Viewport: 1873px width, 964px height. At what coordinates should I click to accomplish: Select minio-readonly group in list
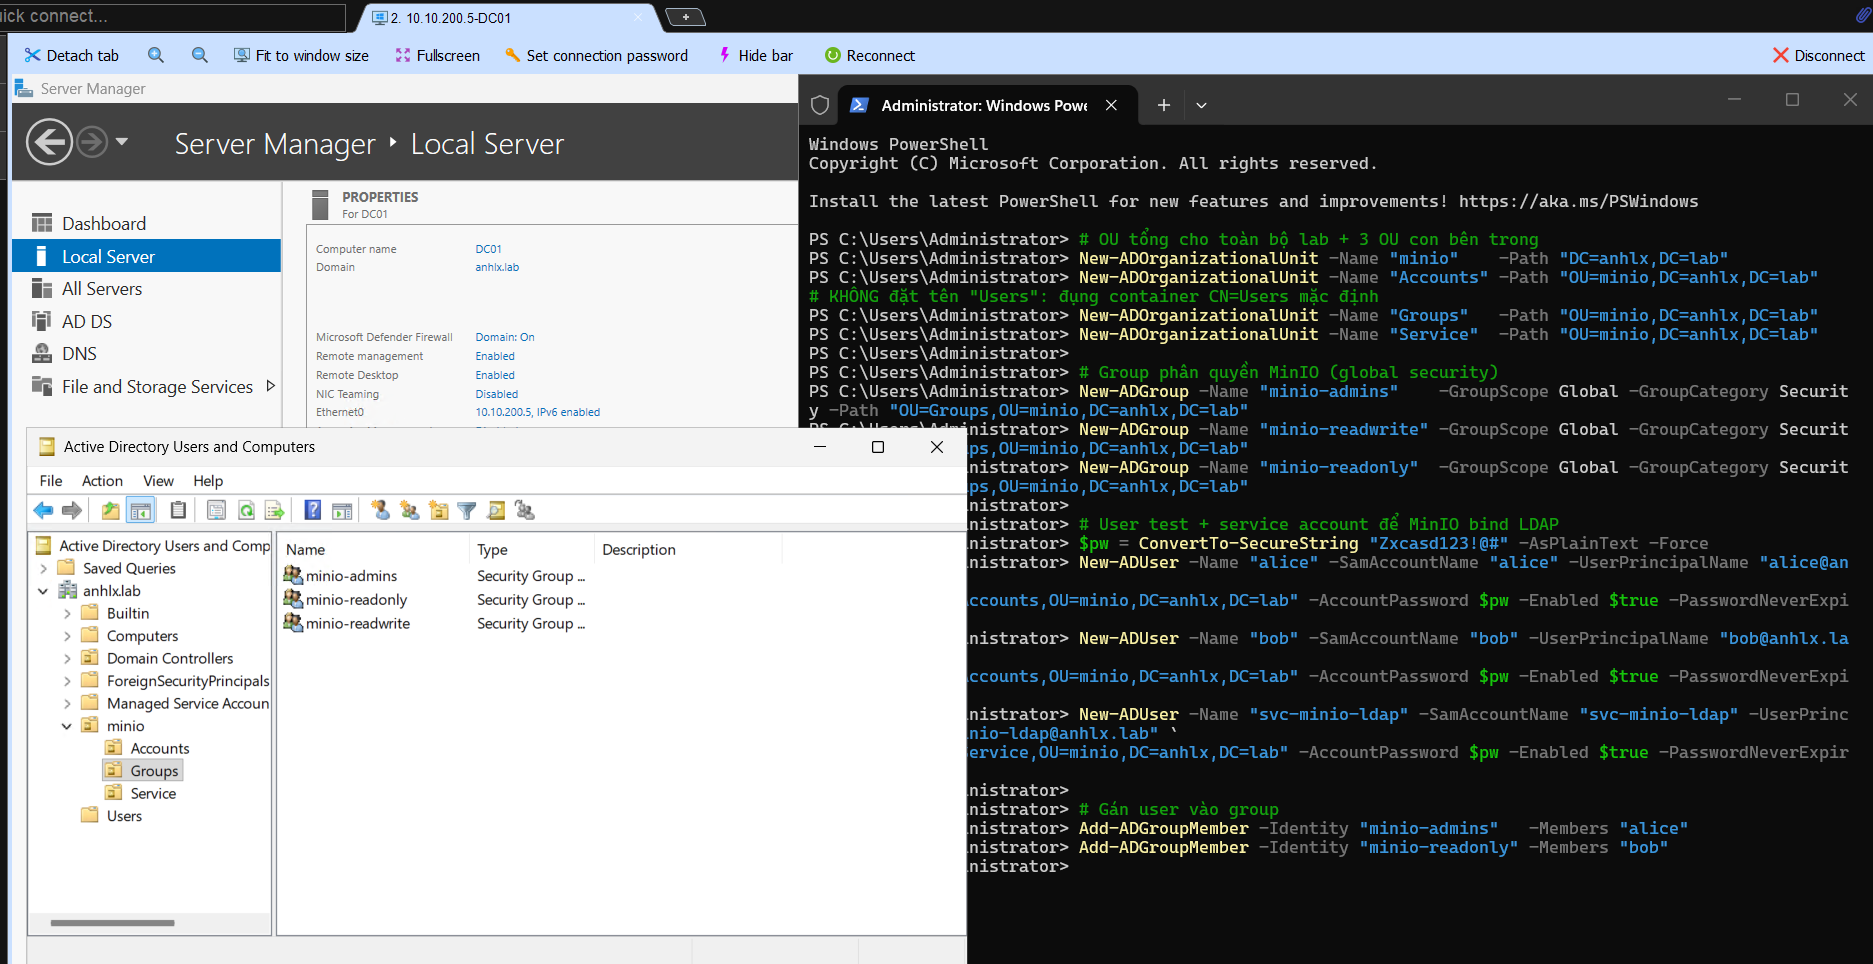[x=356, y=600]
